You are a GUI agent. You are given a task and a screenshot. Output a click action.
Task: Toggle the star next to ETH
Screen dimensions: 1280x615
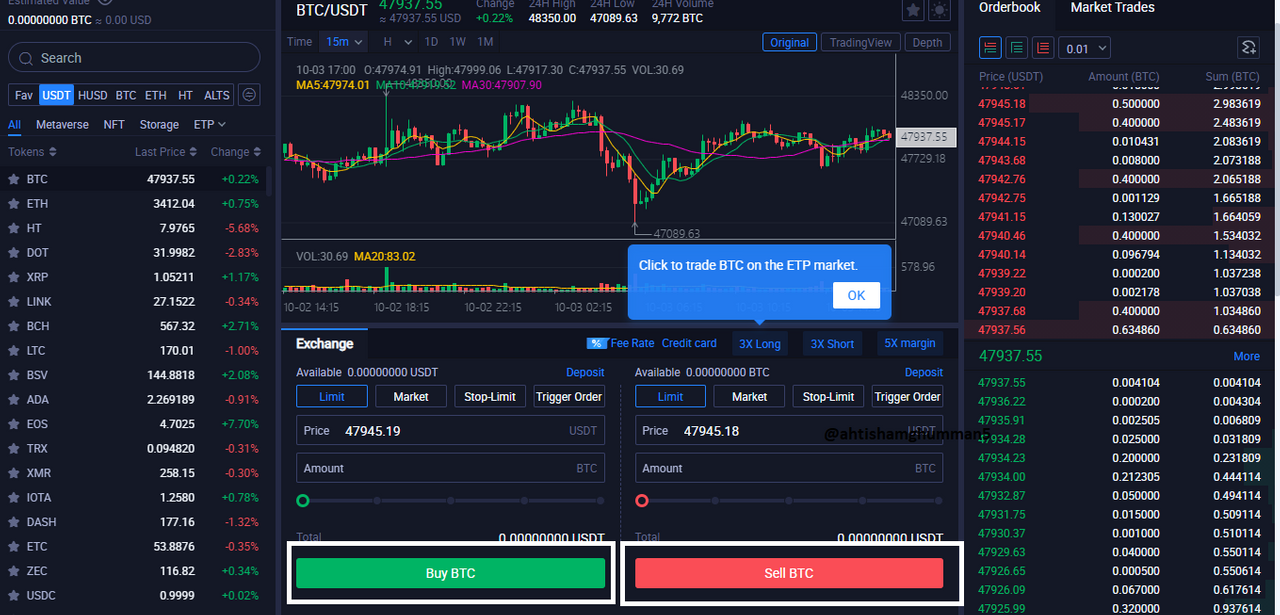pos(14,204)
